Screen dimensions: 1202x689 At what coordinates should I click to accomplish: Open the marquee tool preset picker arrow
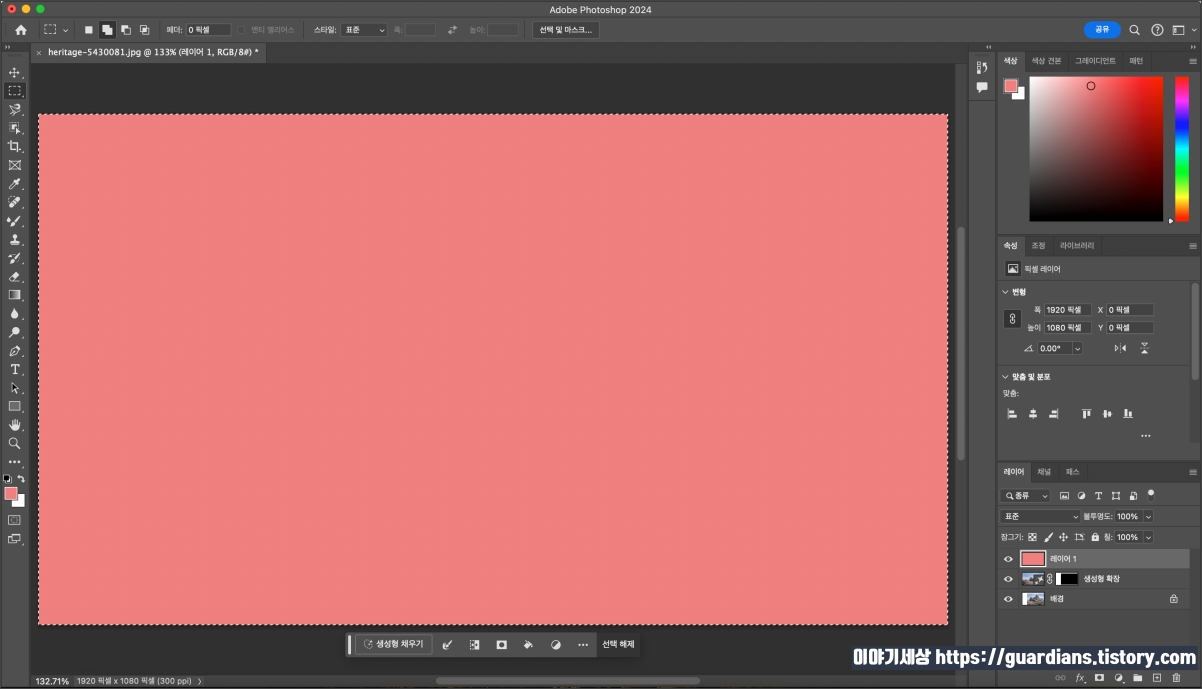coord(65,31)
